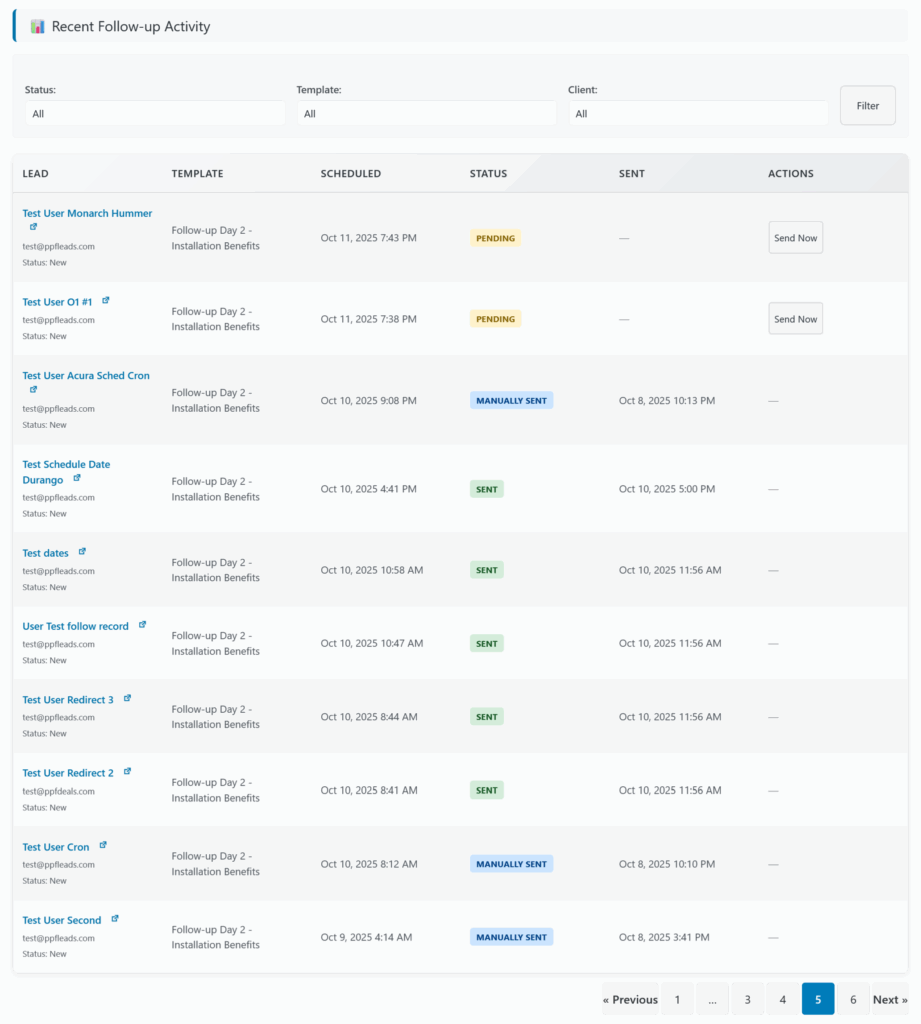The image size is (921, 1024).
Task: Click the Filter button
Action: click(x=867, y=106)
